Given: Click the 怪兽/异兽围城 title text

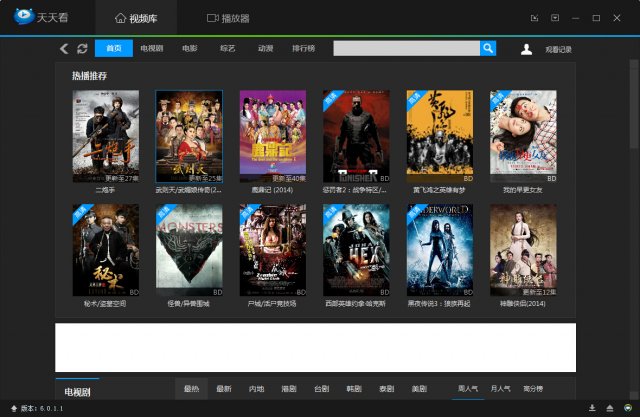Looking at the screenshot, I should click(x=189, y=304).
